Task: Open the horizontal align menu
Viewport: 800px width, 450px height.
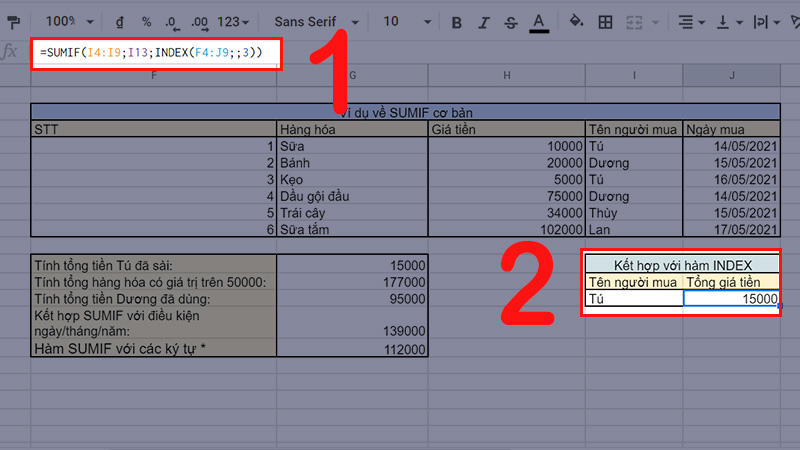Action: click(x=690, y=21)
